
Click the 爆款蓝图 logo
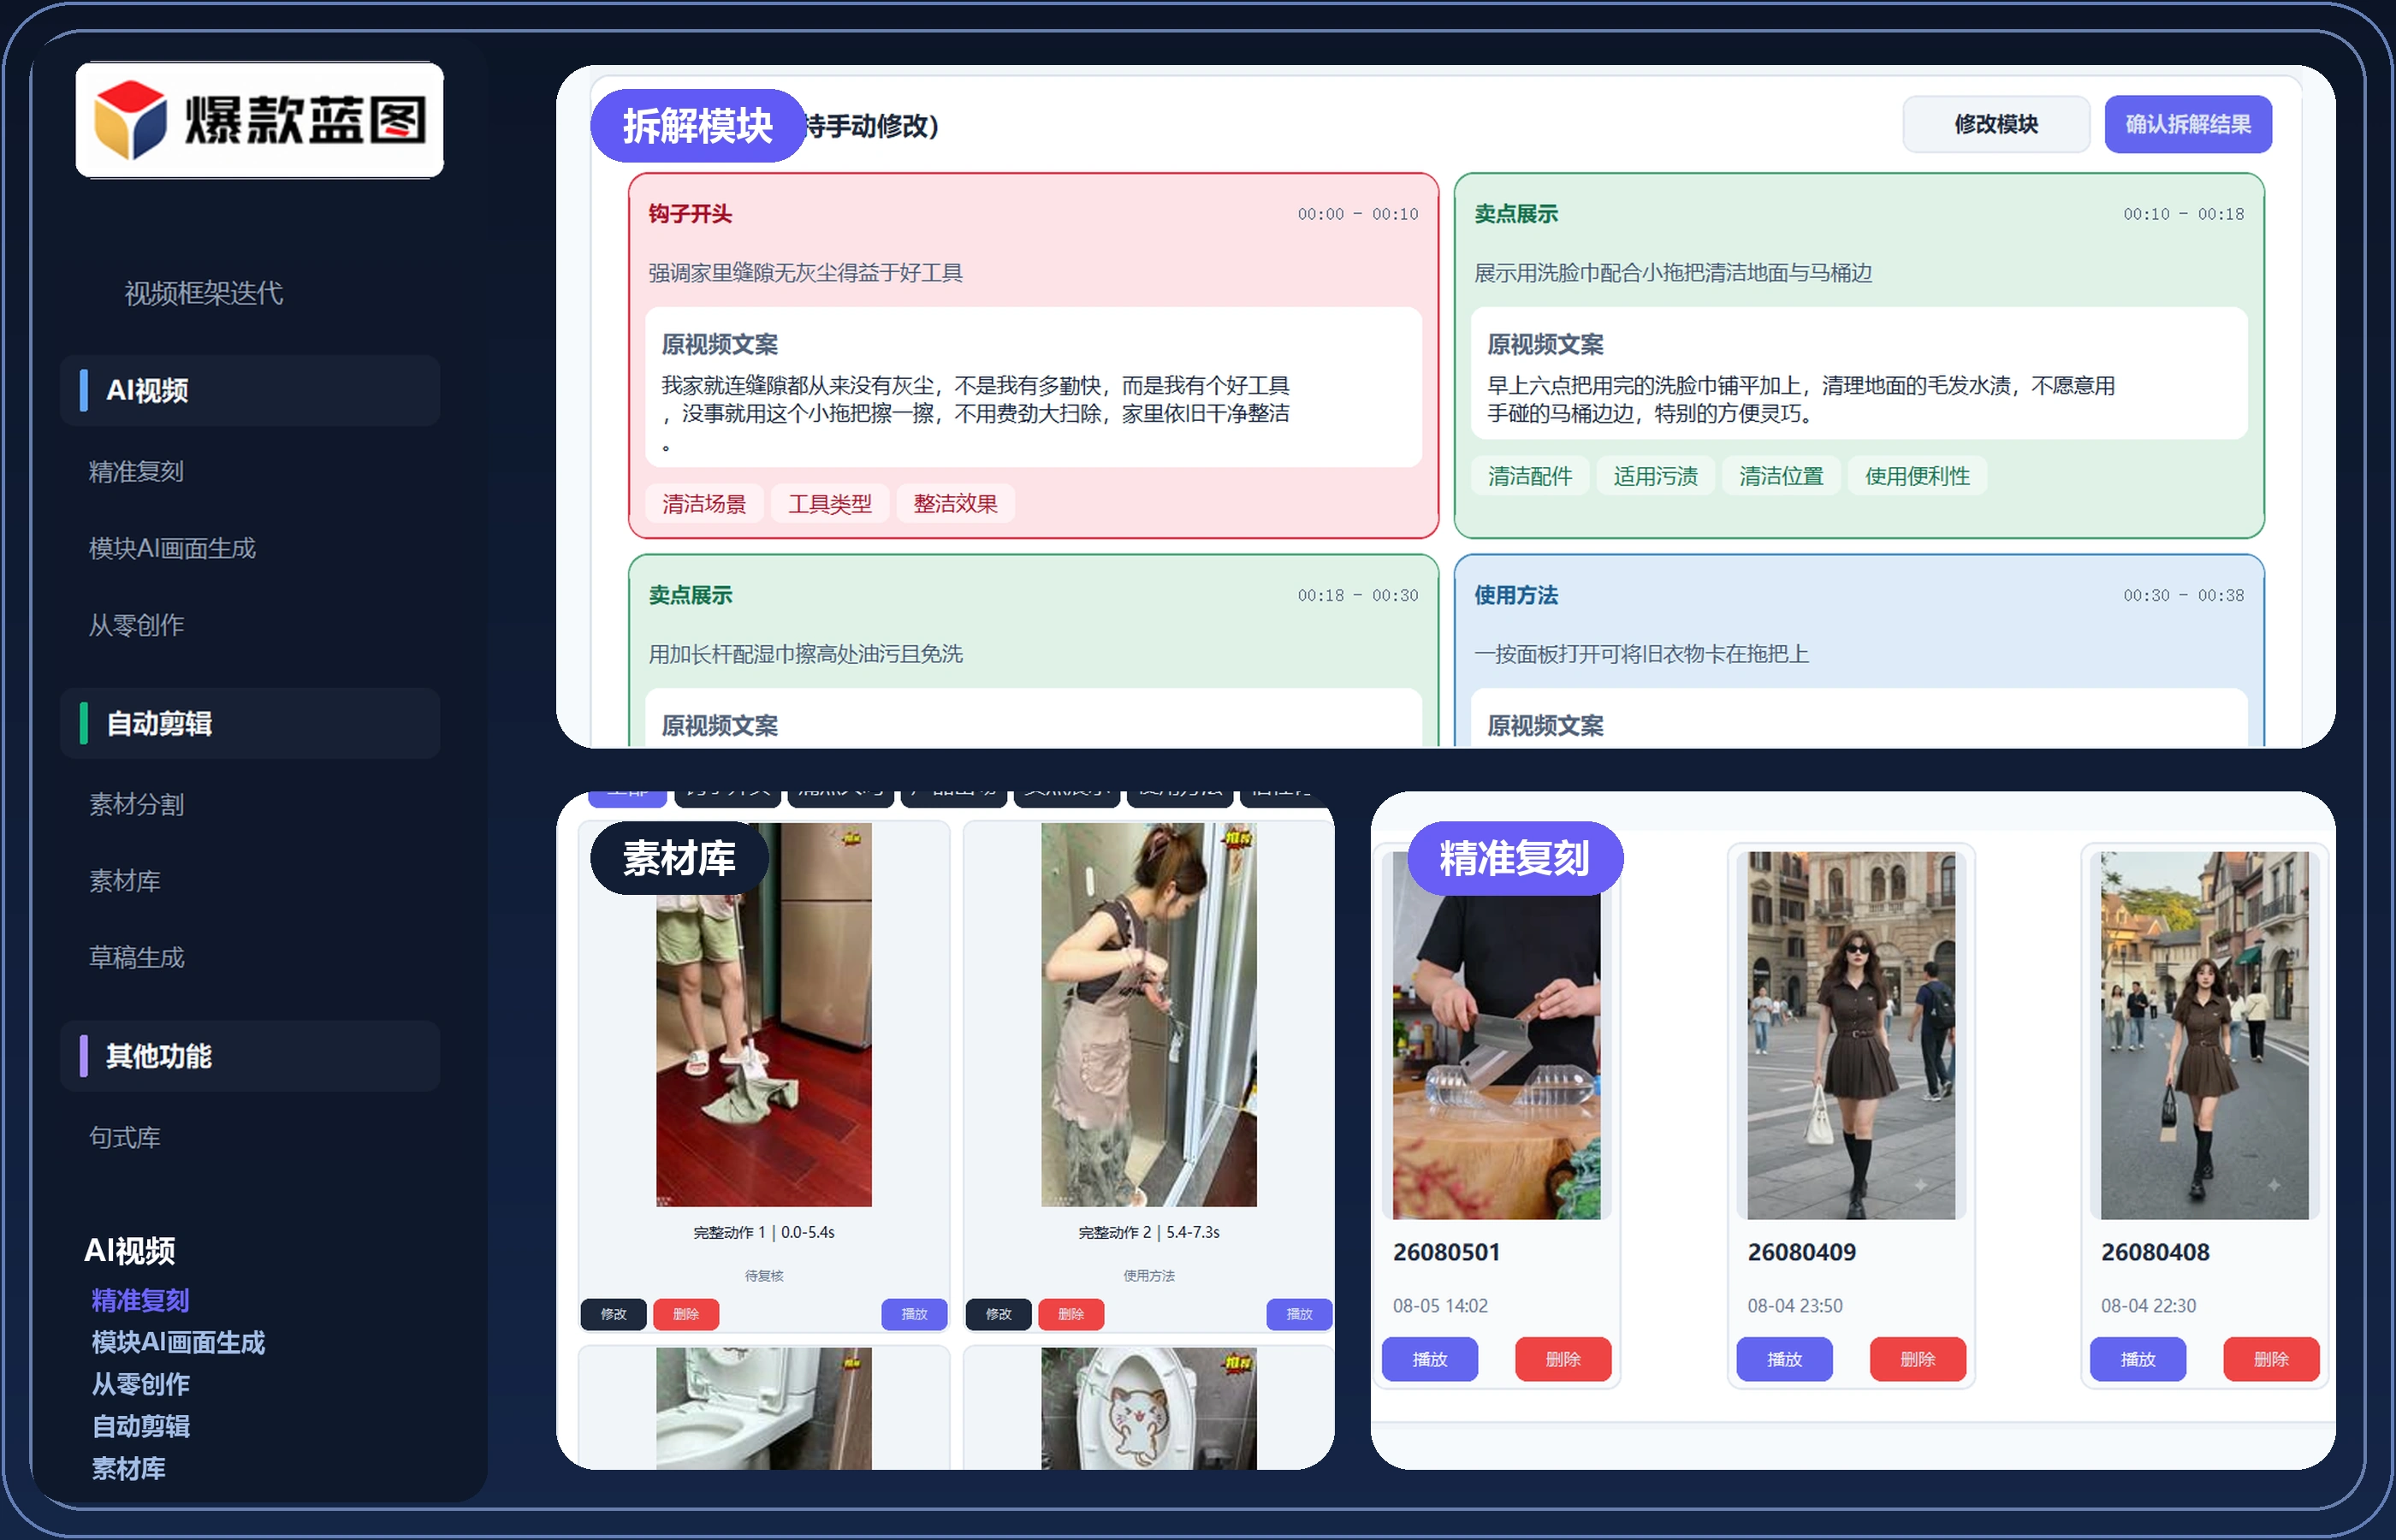pyautogui.click(x=259, y=120)
